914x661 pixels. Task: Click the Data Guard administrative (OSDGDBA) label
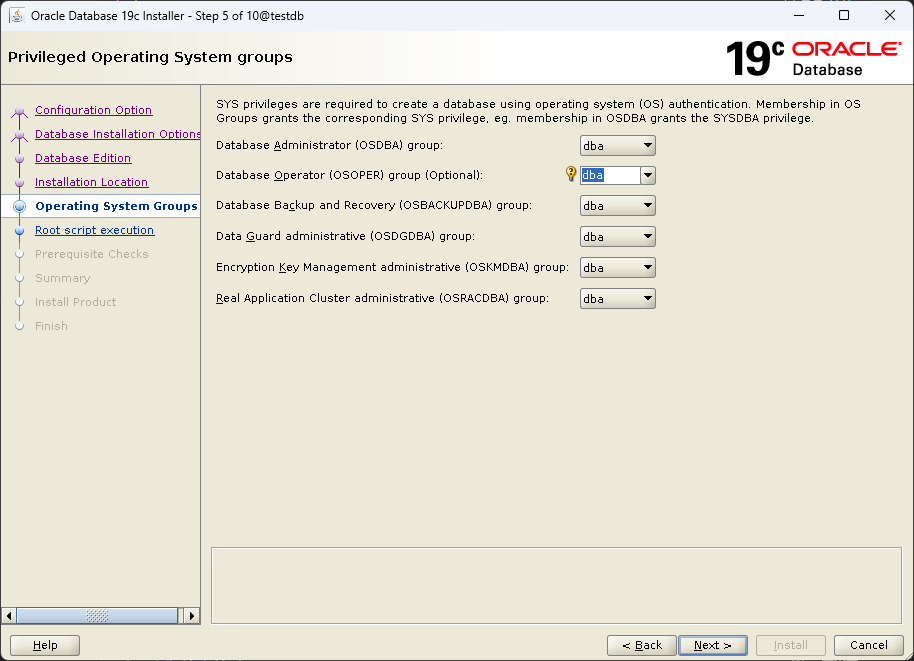point(345,236)
